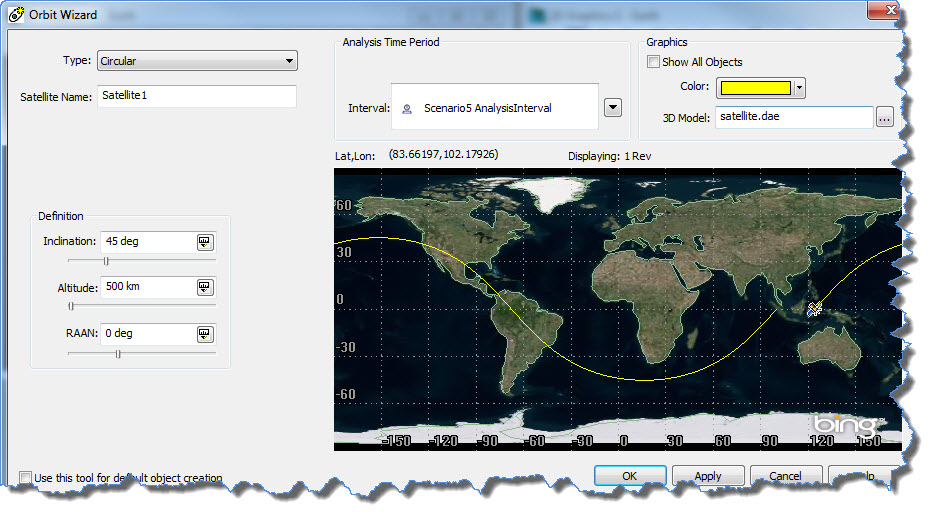Screen dimensions: 936x519
Task: Click the Altitude unit selector icon
Action: [204, 288]
